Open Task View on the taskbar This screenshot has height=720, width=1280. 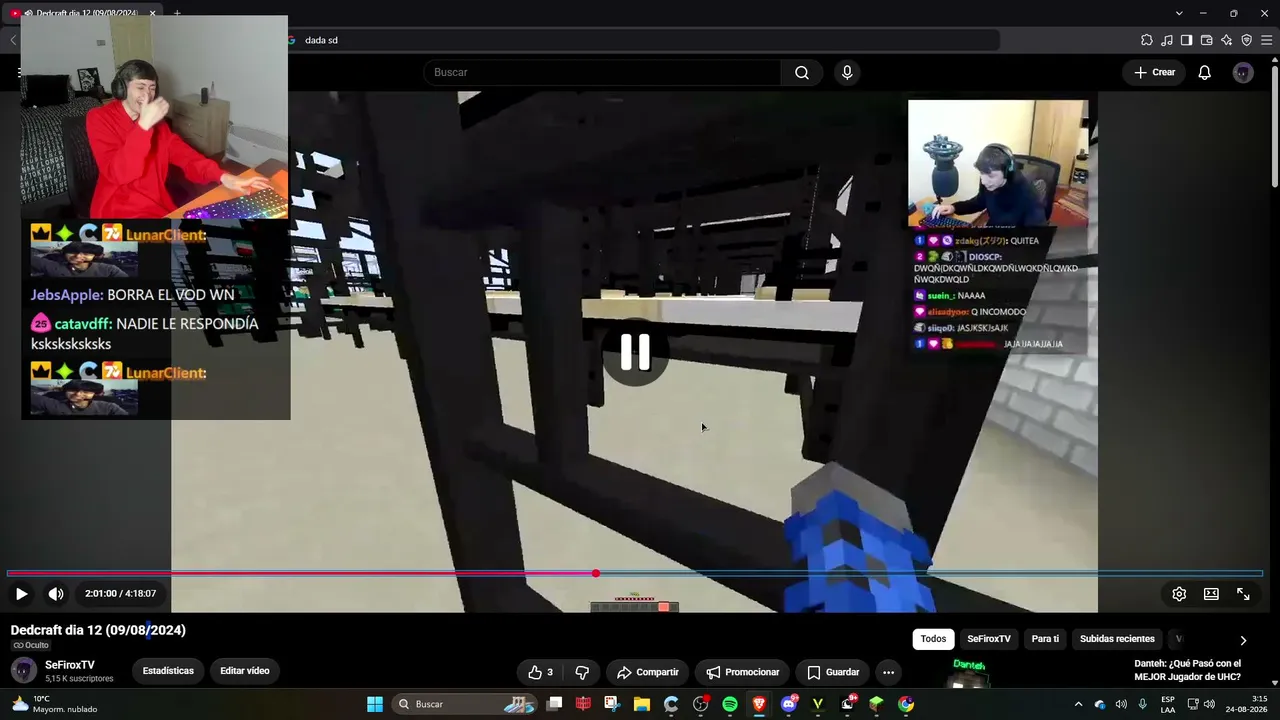click(x=555, y=704)
